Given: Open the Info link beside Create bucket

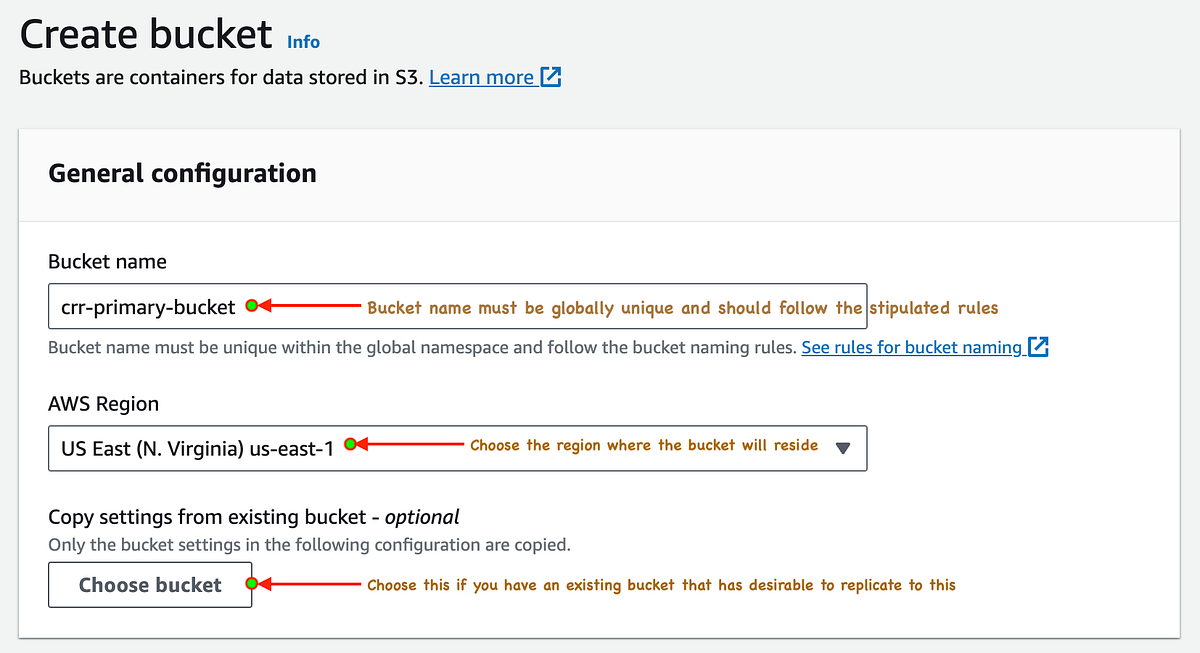Looking at the screenshot, I should pos(303,41).
